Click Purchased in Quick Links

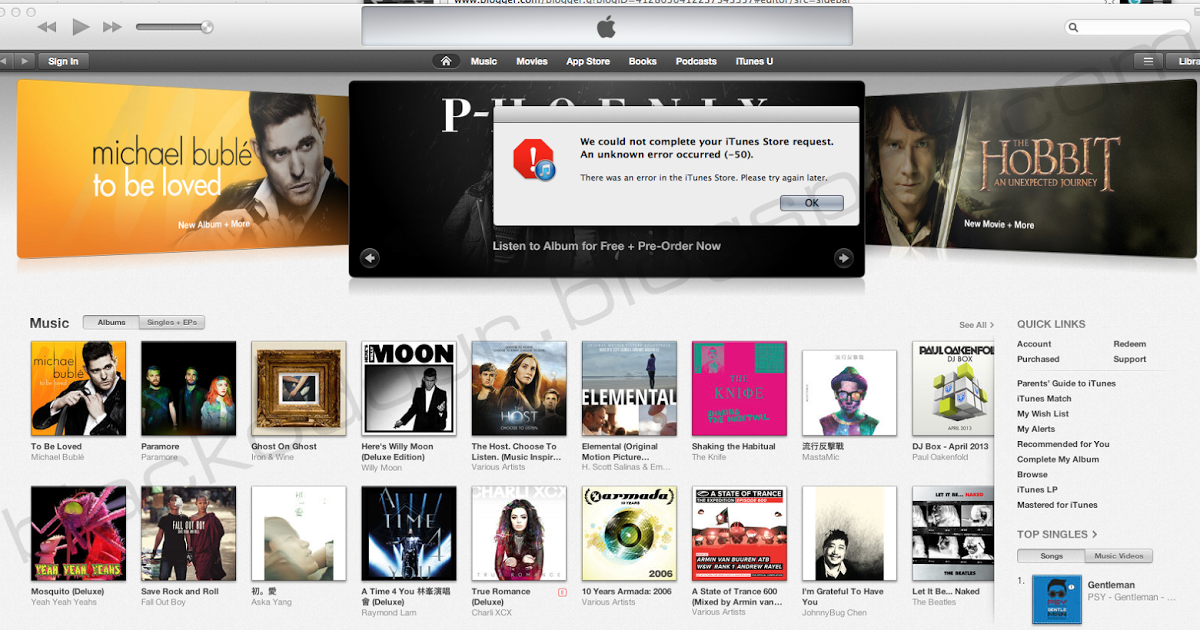[1038, 359]
